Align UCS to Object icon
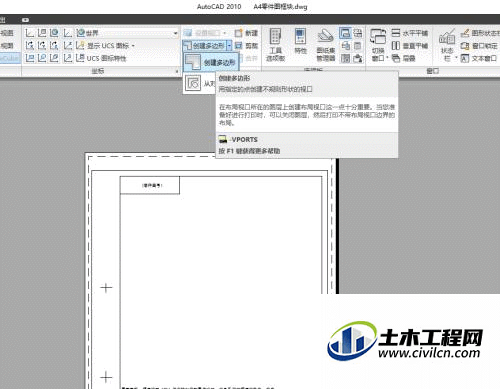The image size is (500, 389). (42, 58)
